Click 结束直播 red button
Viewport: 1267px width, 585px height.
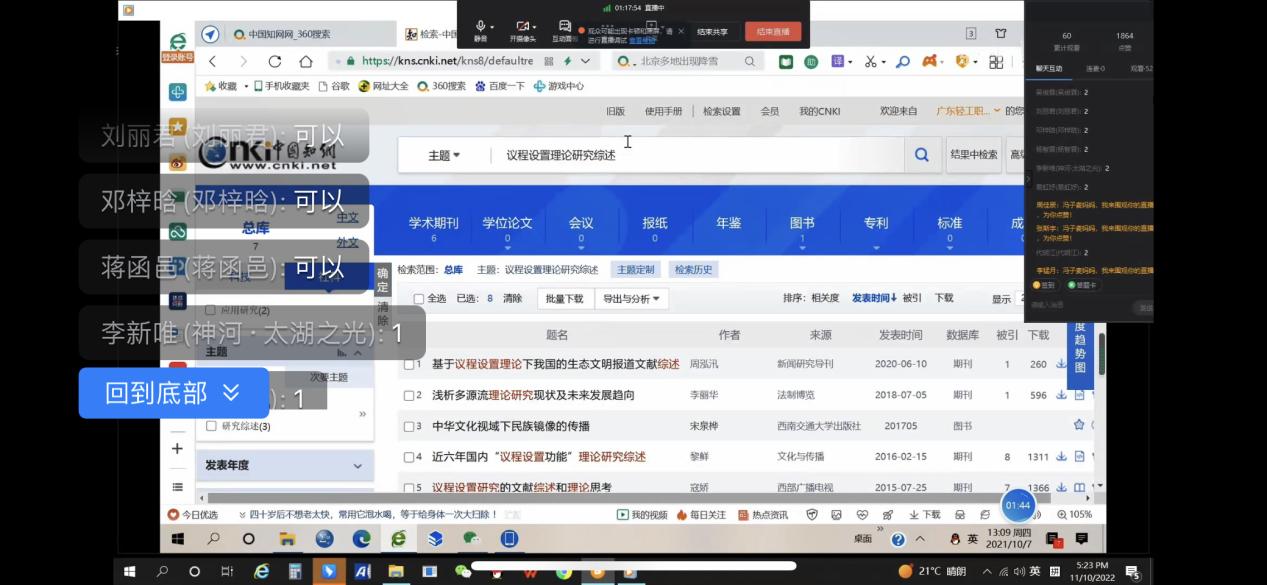[773, 31]
